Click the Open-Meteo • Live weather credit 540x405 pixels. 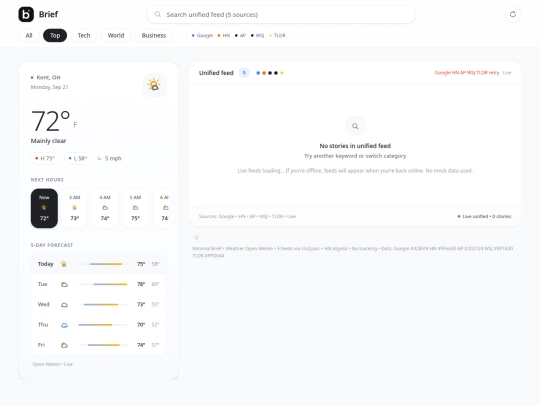click(x=52, y=364)
